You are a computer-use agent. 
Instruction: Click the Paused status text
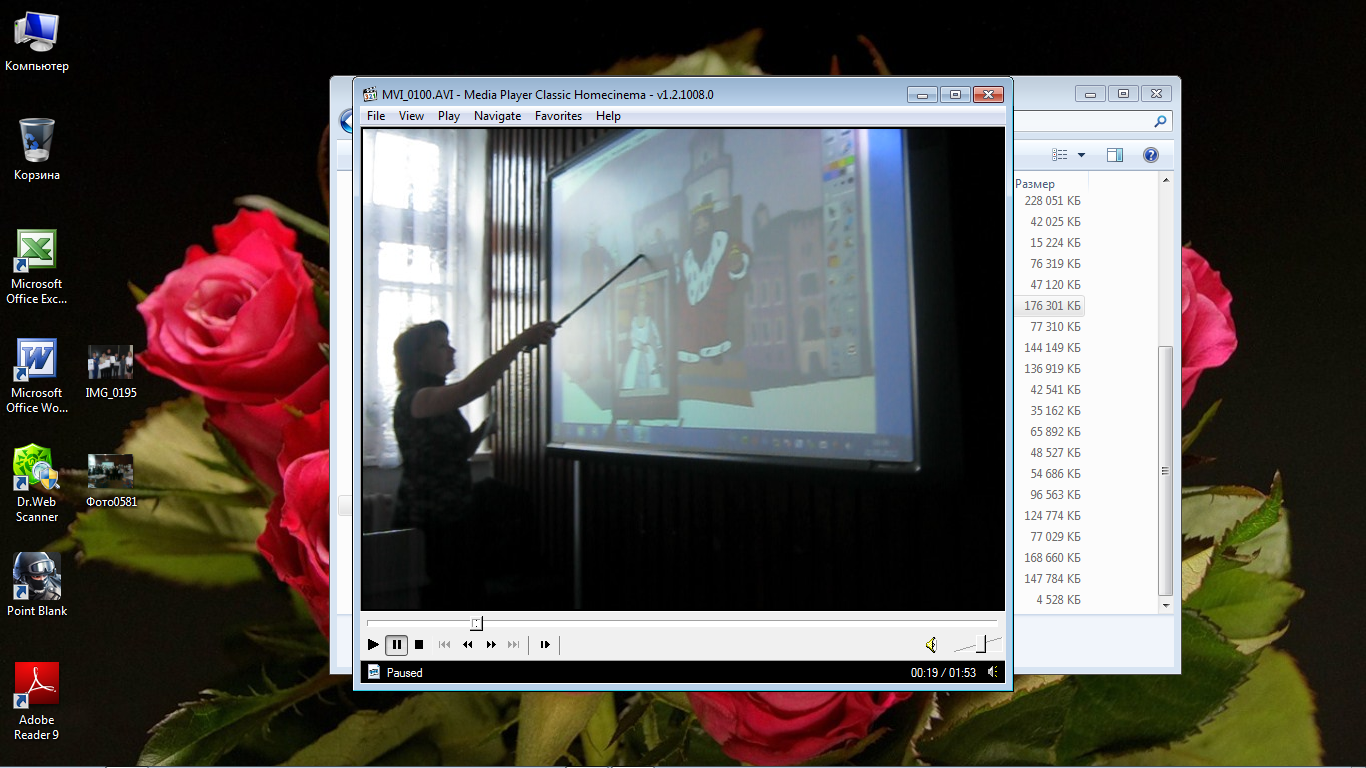pyautogui.click(x=405, y=673)
